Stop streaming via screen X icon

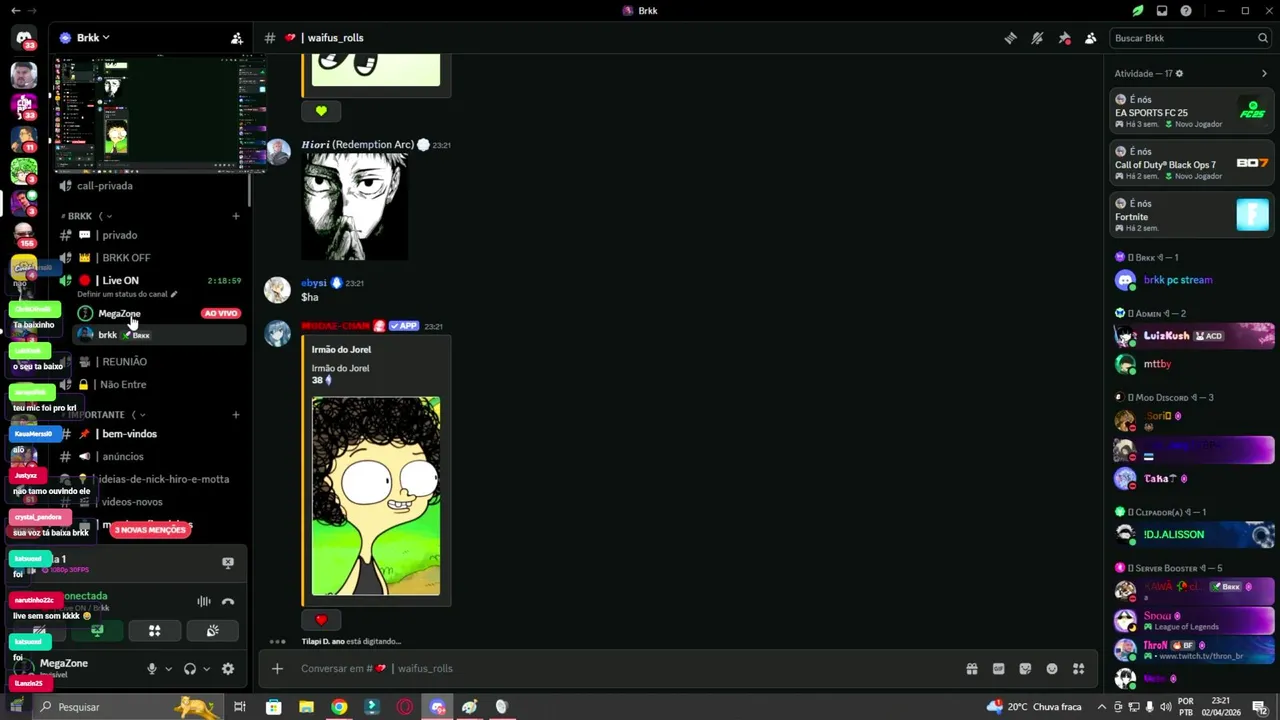coord(228,563)
